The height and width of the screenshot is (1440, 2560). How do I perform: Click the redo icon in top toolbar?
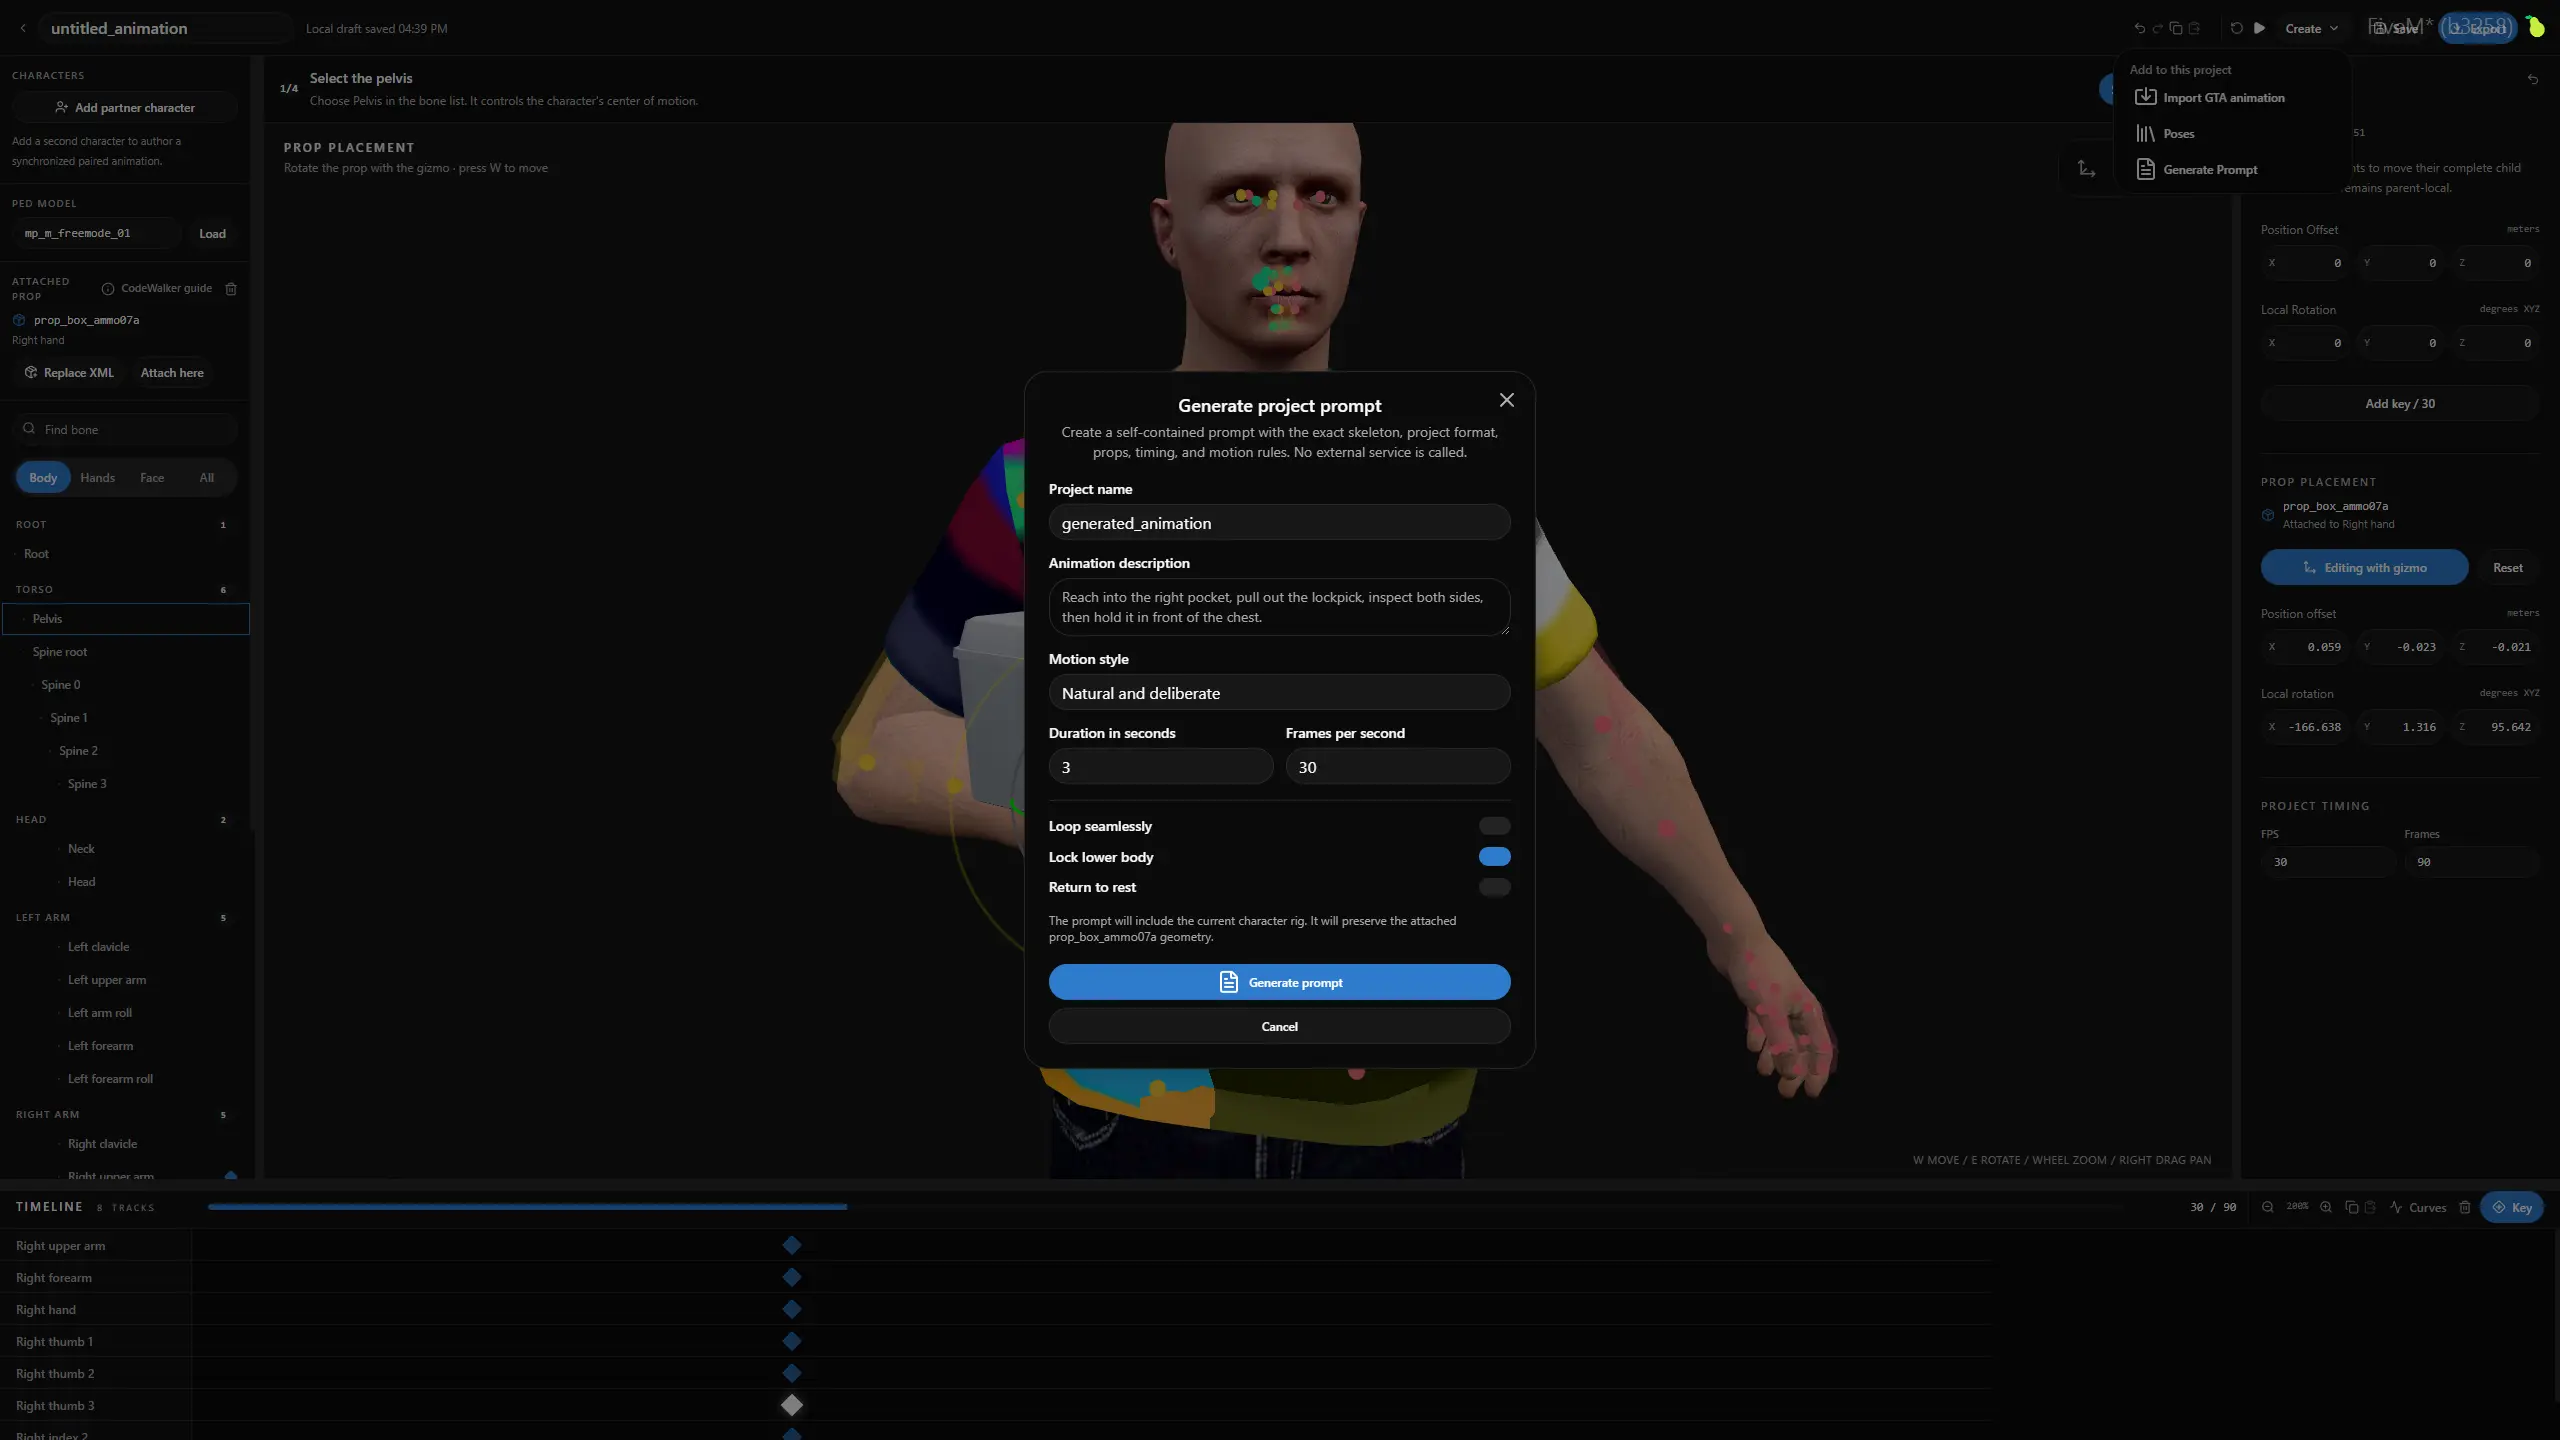(x=2157, y=28)
